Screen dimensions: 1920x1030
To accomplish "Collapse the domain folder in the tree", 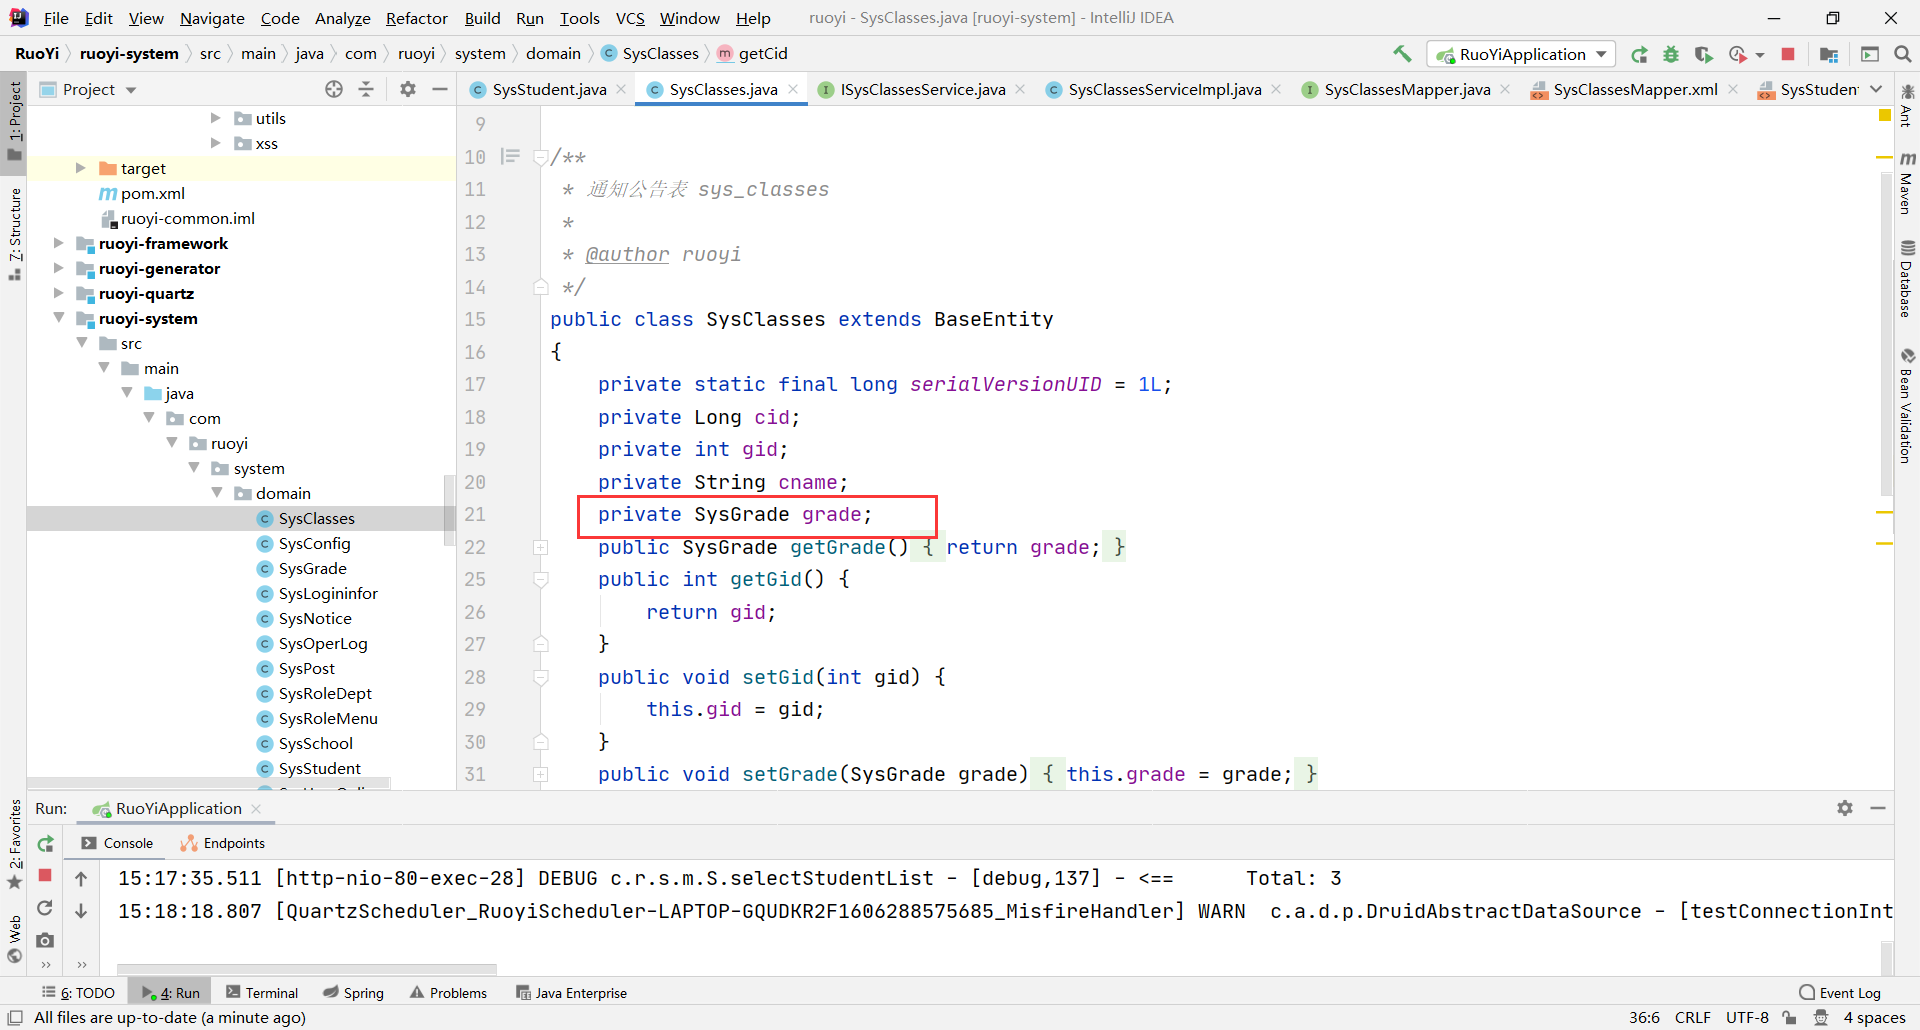I will pos(217,493).
